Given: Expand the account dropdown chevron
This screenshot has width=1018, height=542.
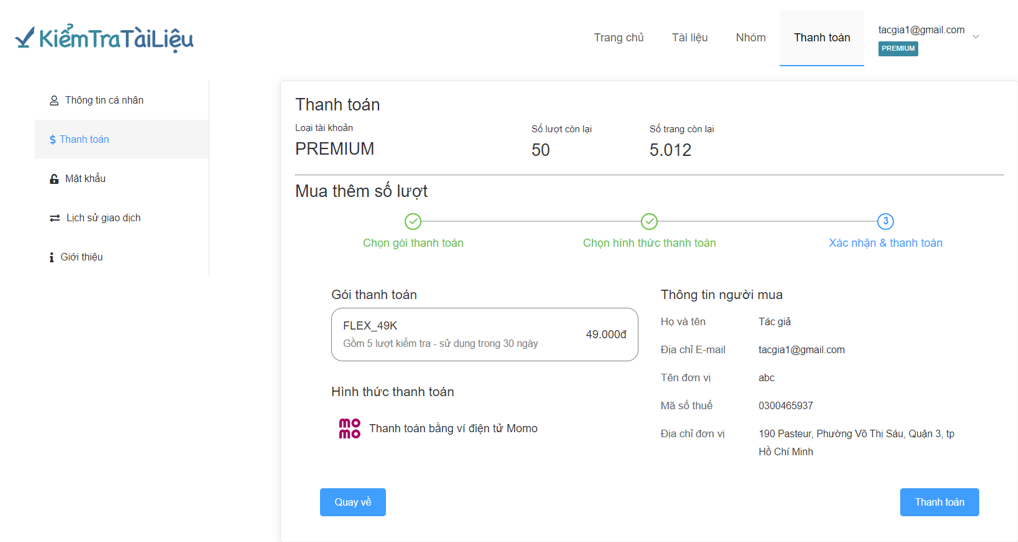Looking at the screenshot, I should pyautogui.click(x=976, y=37).
